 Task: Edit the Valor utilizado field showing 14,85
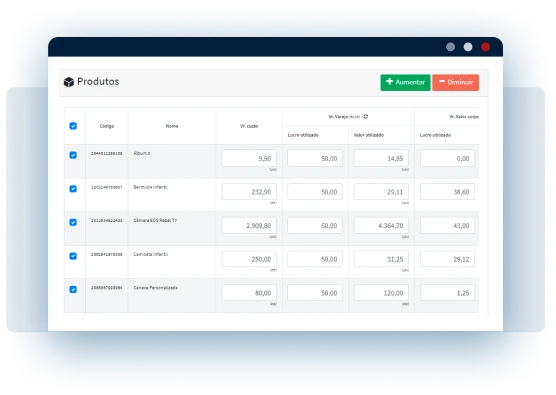pos(381,158)
